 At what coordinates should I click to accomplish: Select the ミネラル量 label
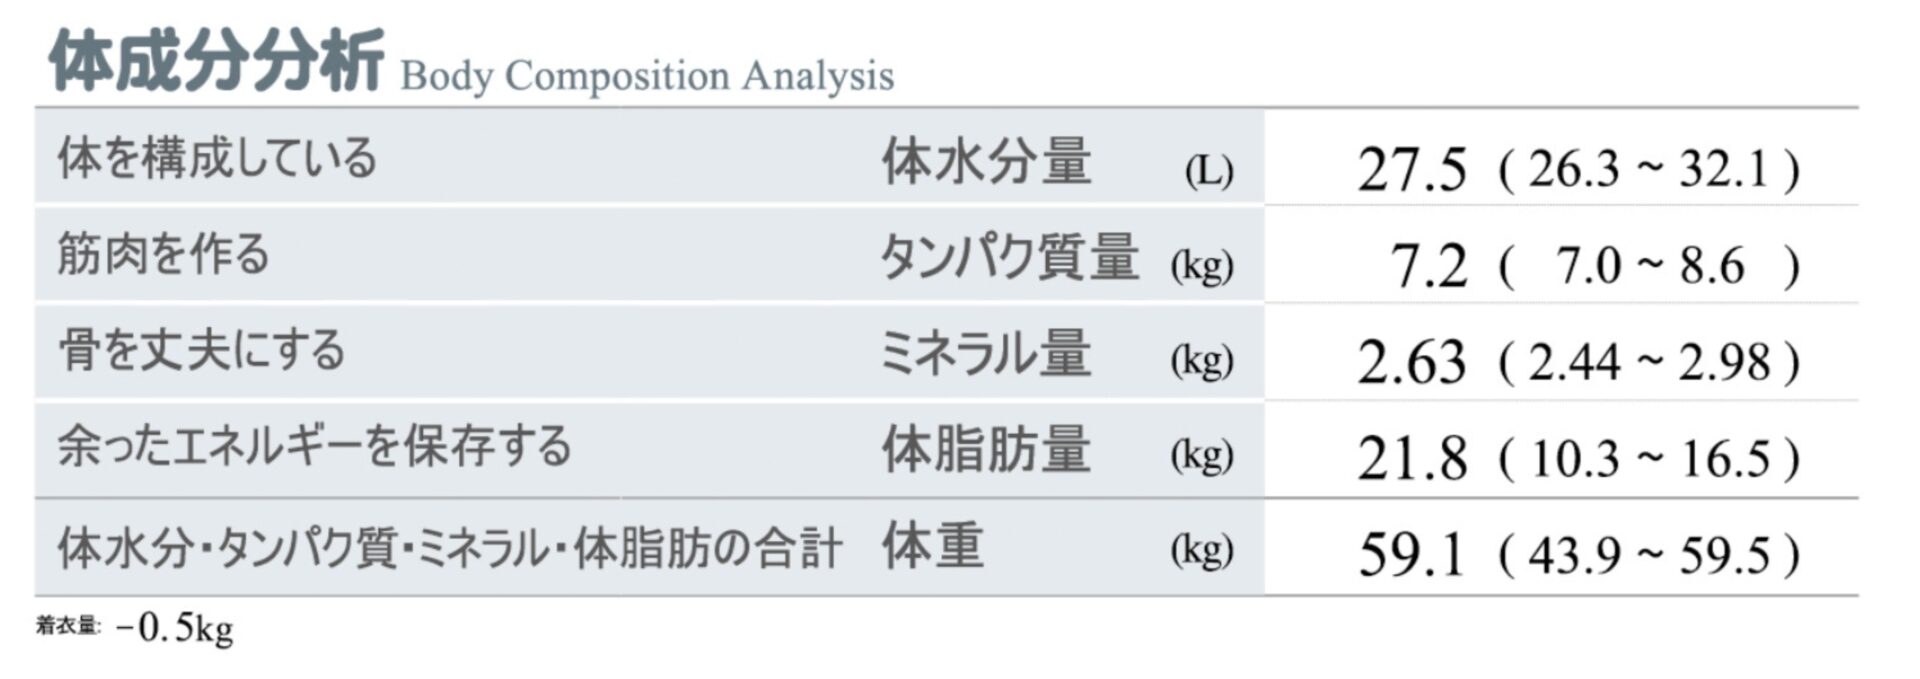pyautogui.click(x=985, y=353)
